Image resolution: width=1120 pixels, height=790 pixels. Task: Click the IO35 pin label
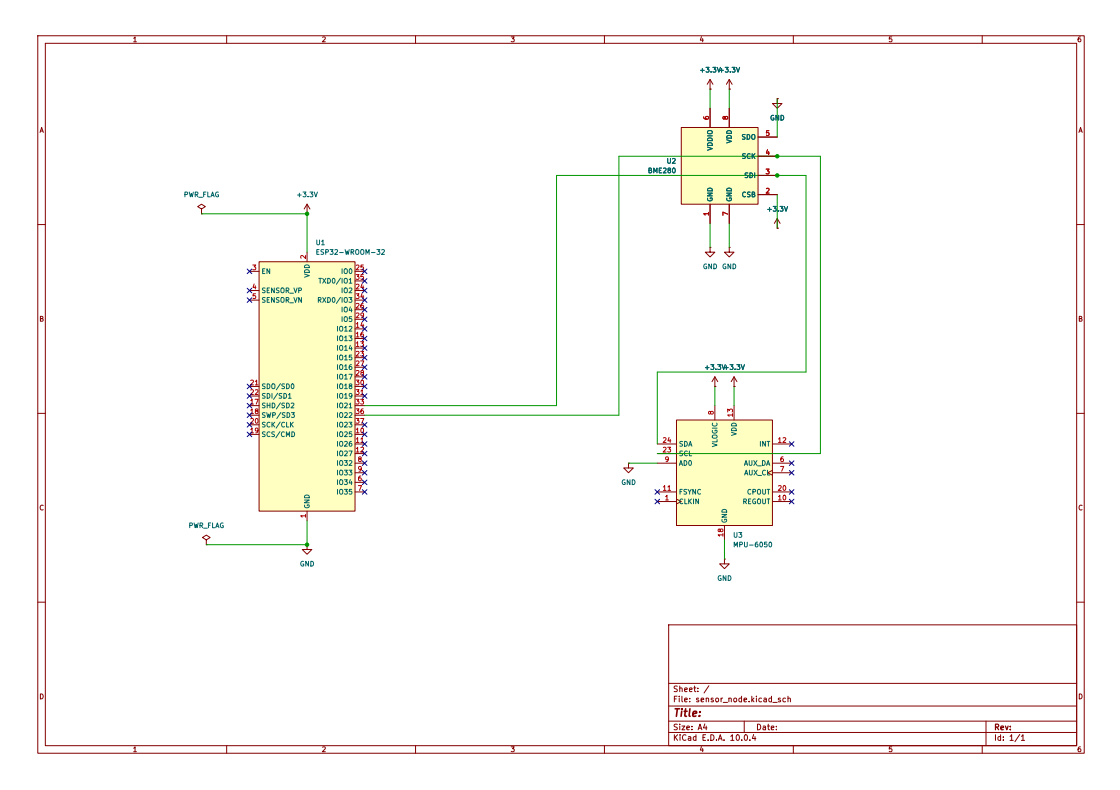click(x=344, y=492)
